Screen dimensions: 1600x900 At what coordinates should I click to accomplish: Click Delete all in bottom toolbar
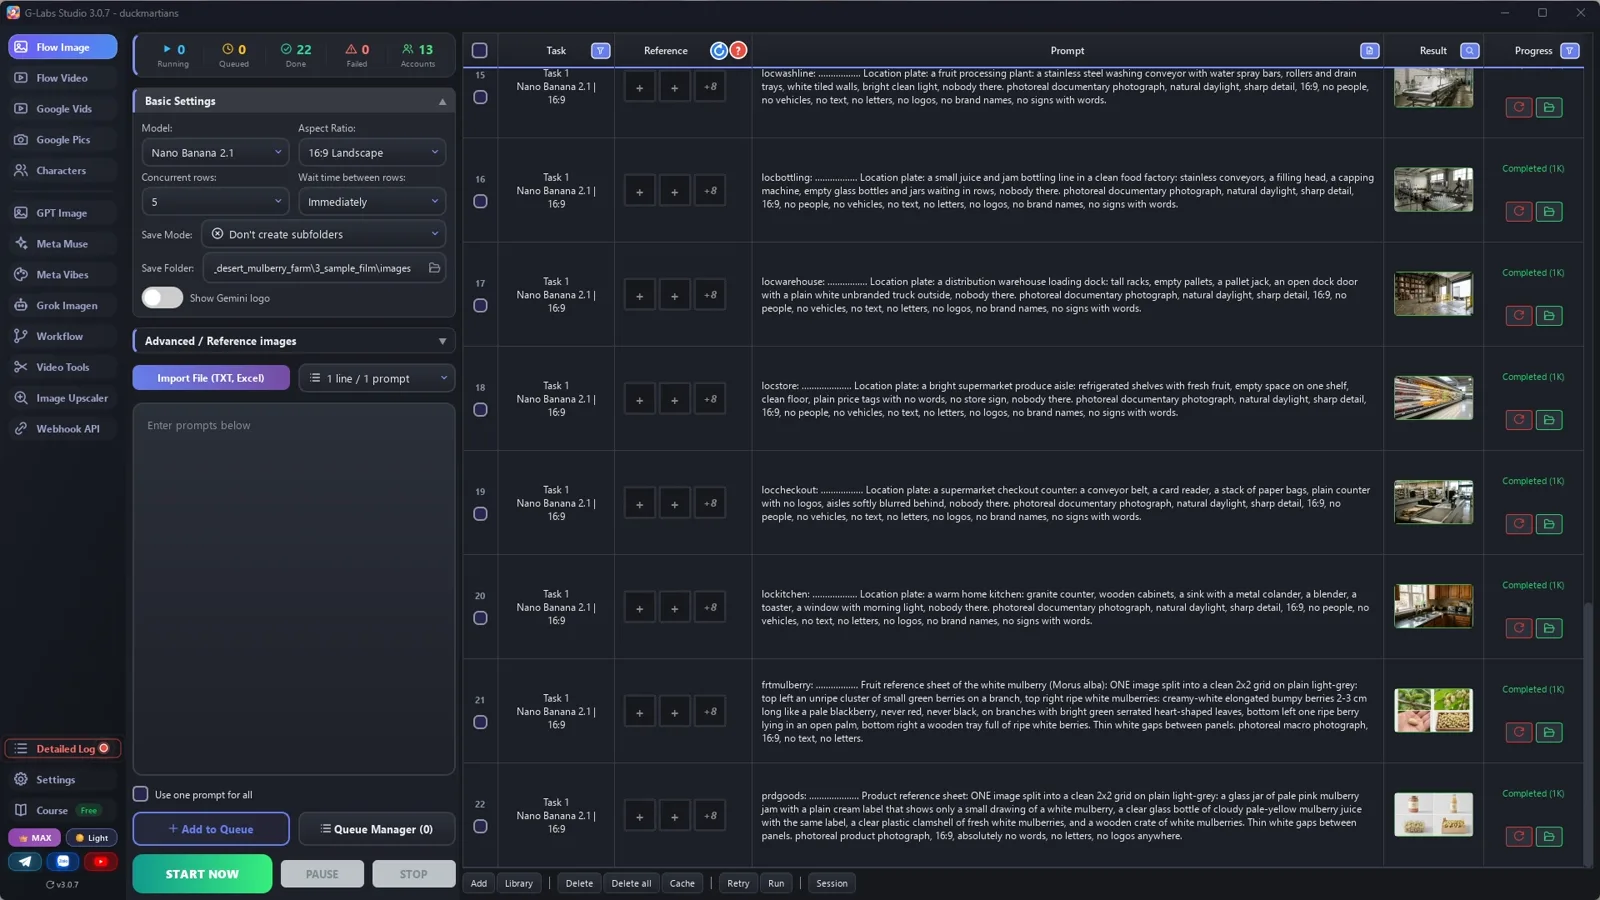[x=631, y=883]
